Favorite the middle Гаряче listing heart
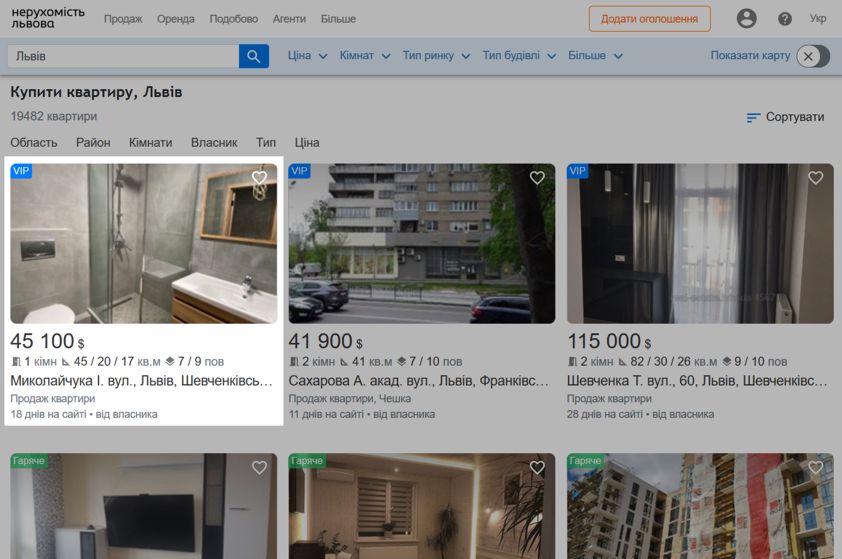Image resolution: width=842 pixels, height=559 pixels. coord(537,467)
